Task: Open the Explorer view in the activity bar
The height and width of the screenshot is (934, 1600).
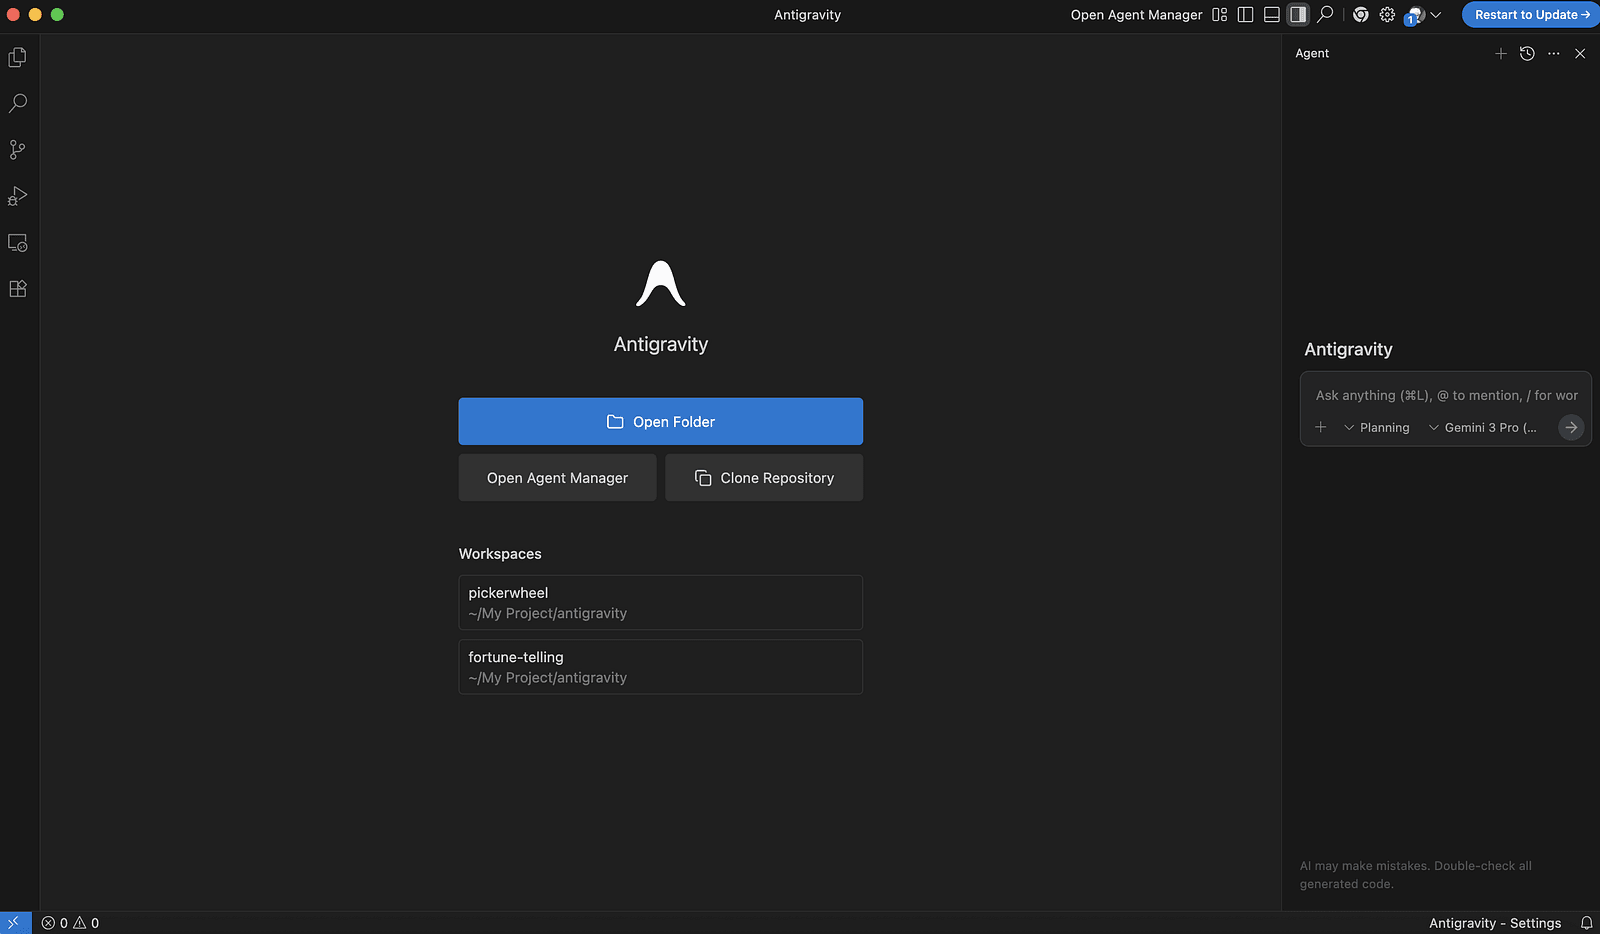Action: [17, 58]
